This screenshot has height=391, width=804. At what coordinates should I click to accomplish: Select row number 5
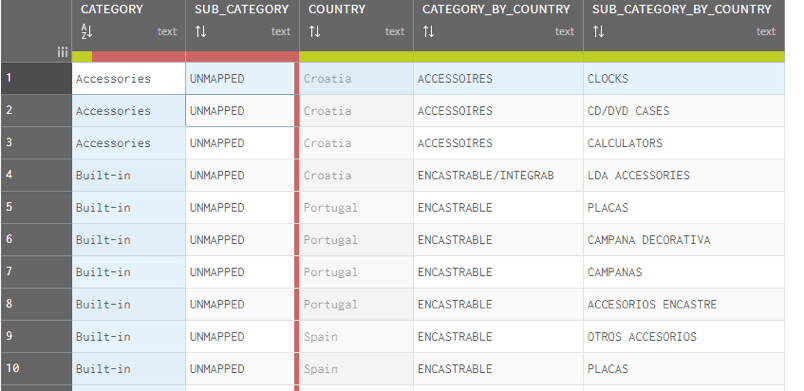[x=36, y=208]
